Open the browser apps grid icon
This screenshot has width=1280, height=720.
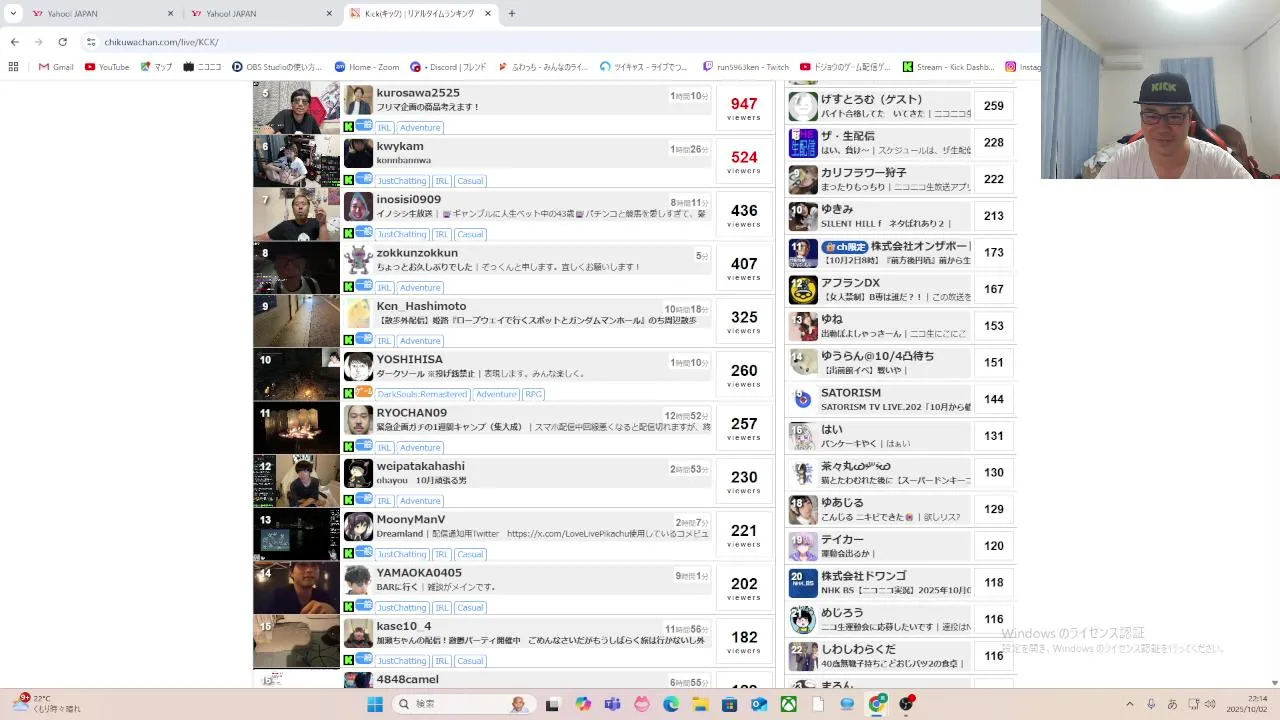point(13,67)
